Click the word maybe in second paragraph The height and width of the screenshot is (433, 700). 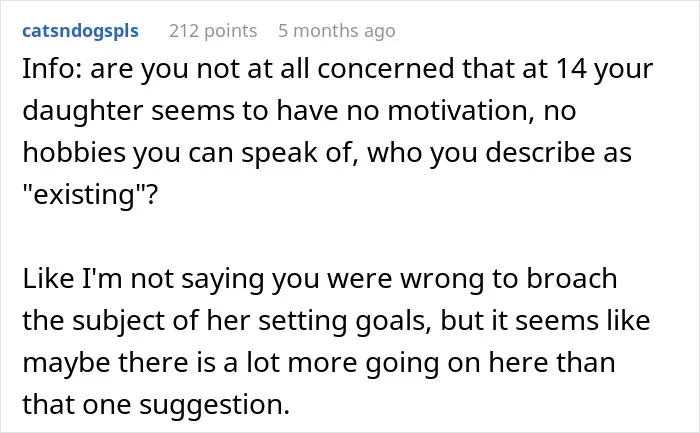click(66, 363)
